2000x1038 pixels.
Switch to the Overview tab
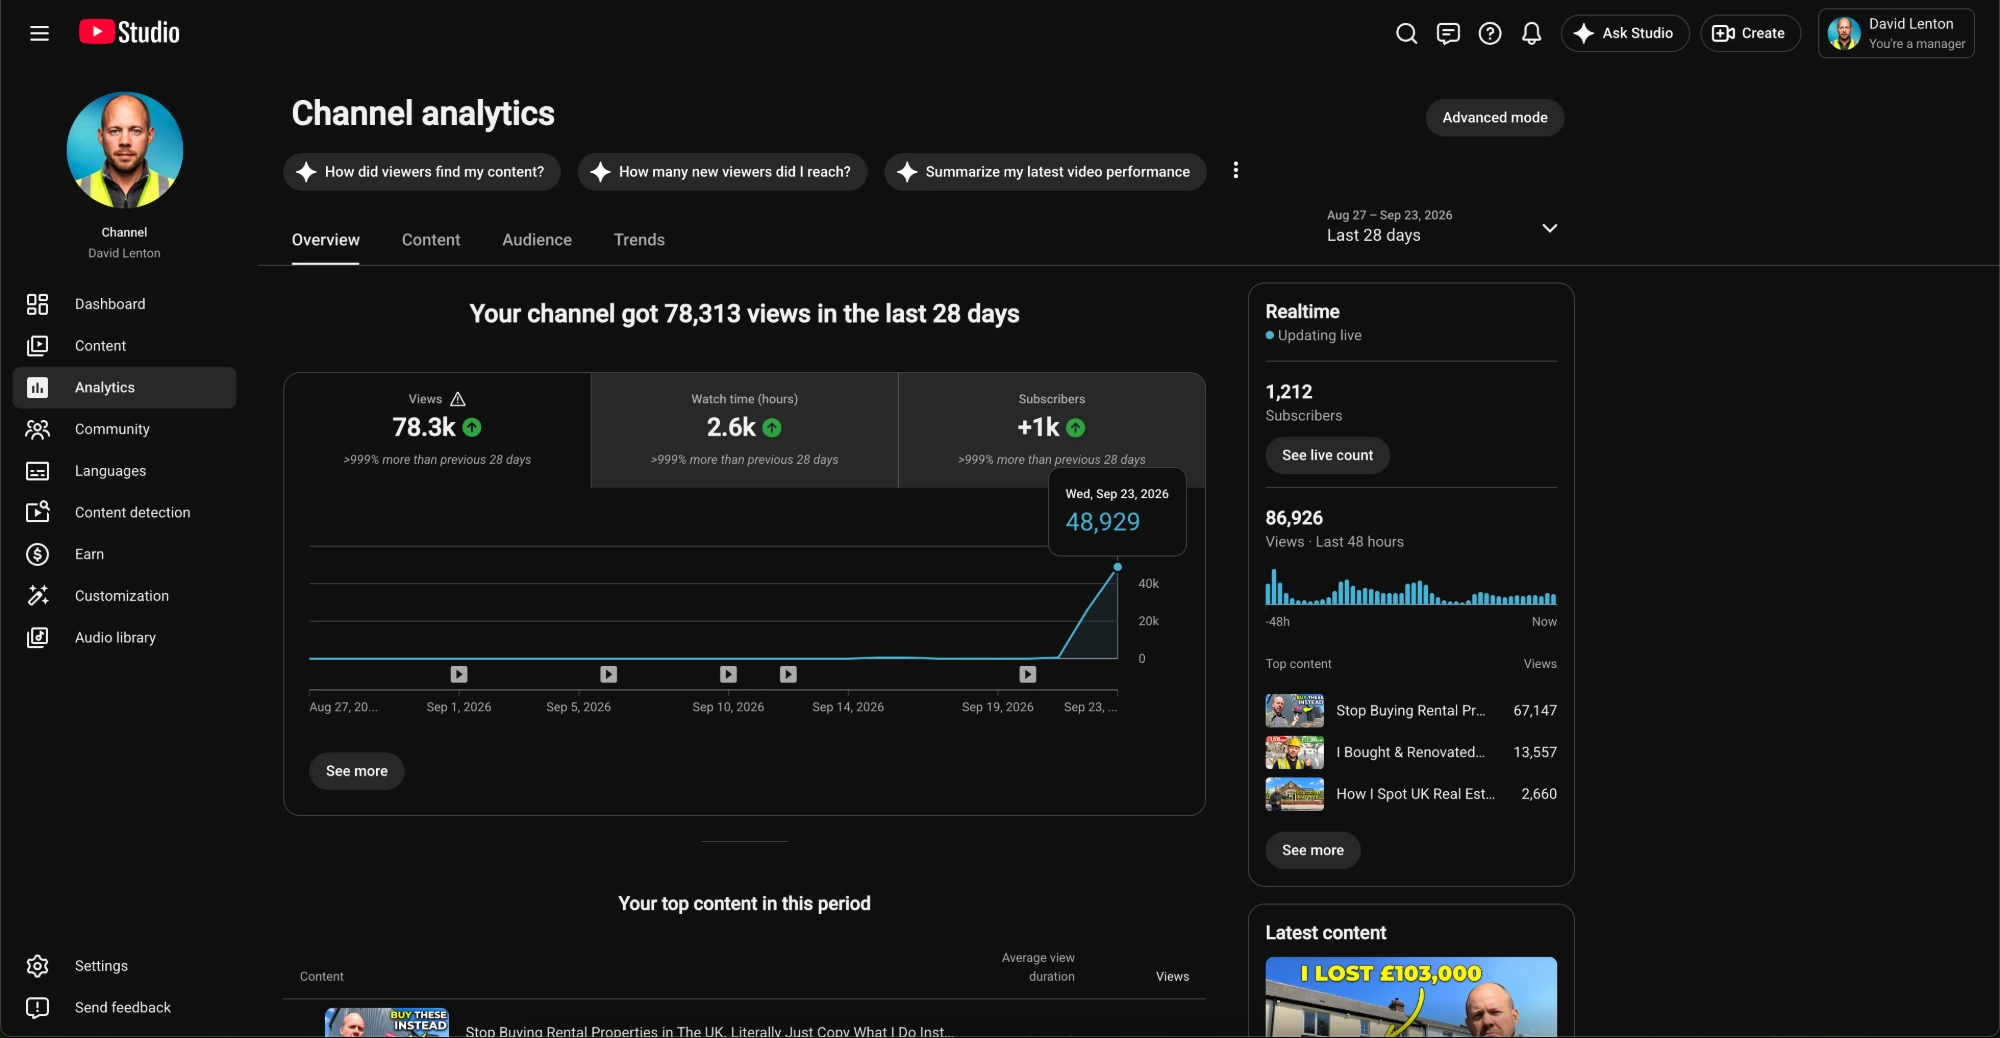tap(325, 240)
